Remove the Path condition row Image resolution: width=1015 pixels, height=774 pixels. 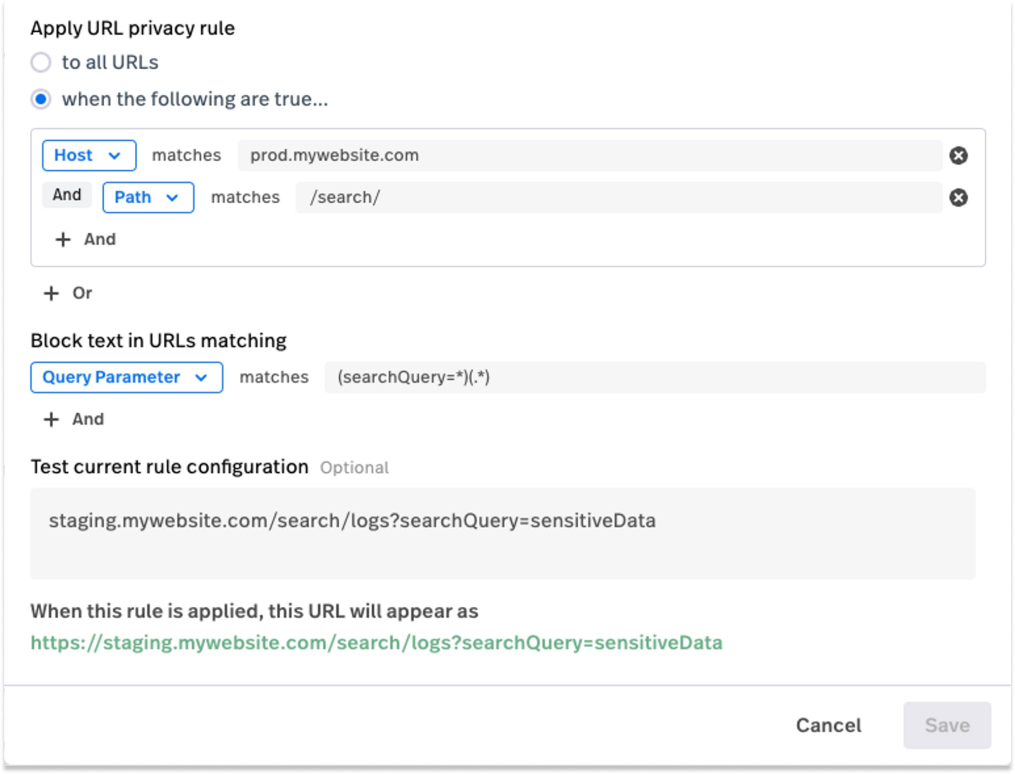[x=959, y=197]
